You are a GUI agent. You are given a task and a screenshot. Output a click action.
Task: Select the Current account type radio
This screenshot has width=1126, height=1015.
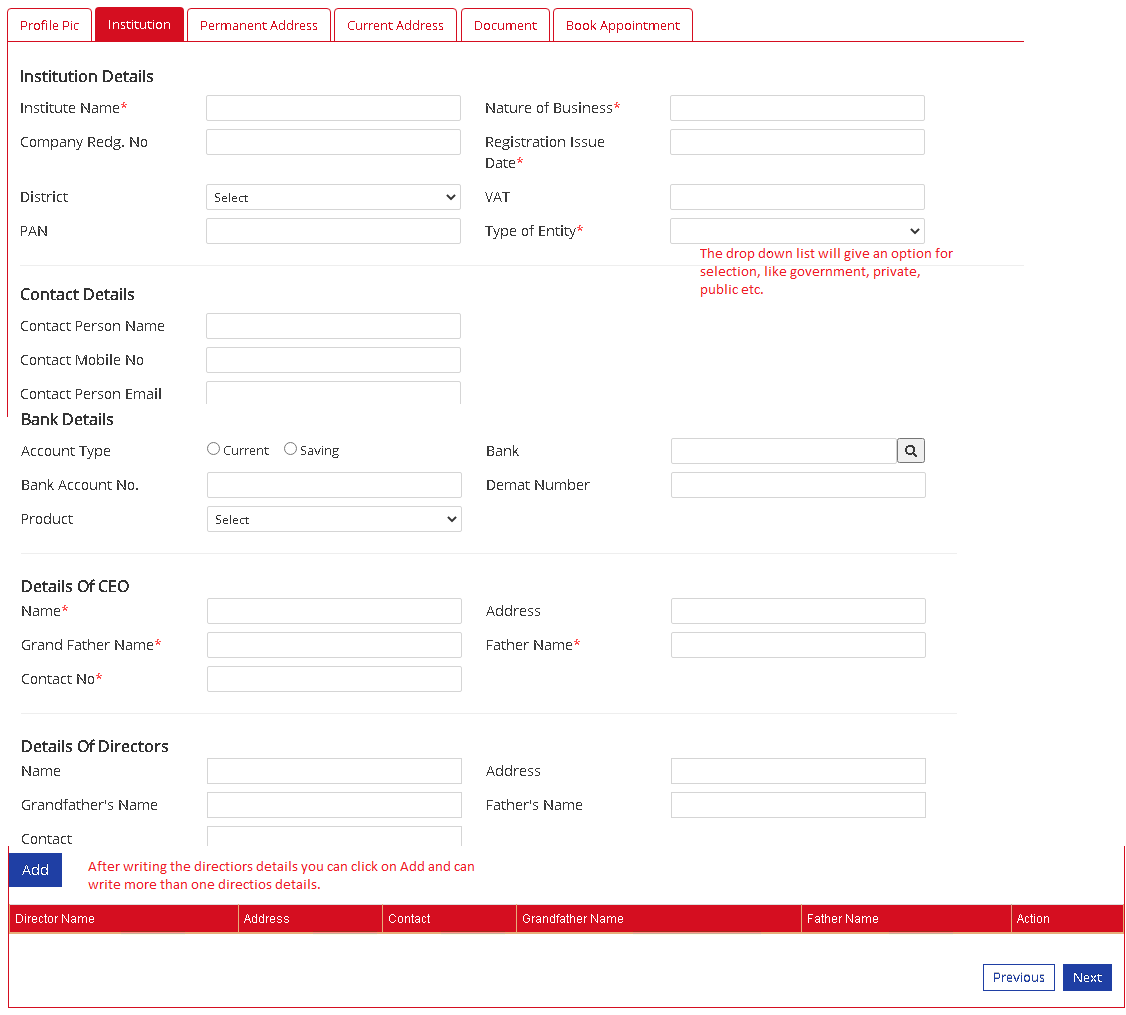[213, 449]
